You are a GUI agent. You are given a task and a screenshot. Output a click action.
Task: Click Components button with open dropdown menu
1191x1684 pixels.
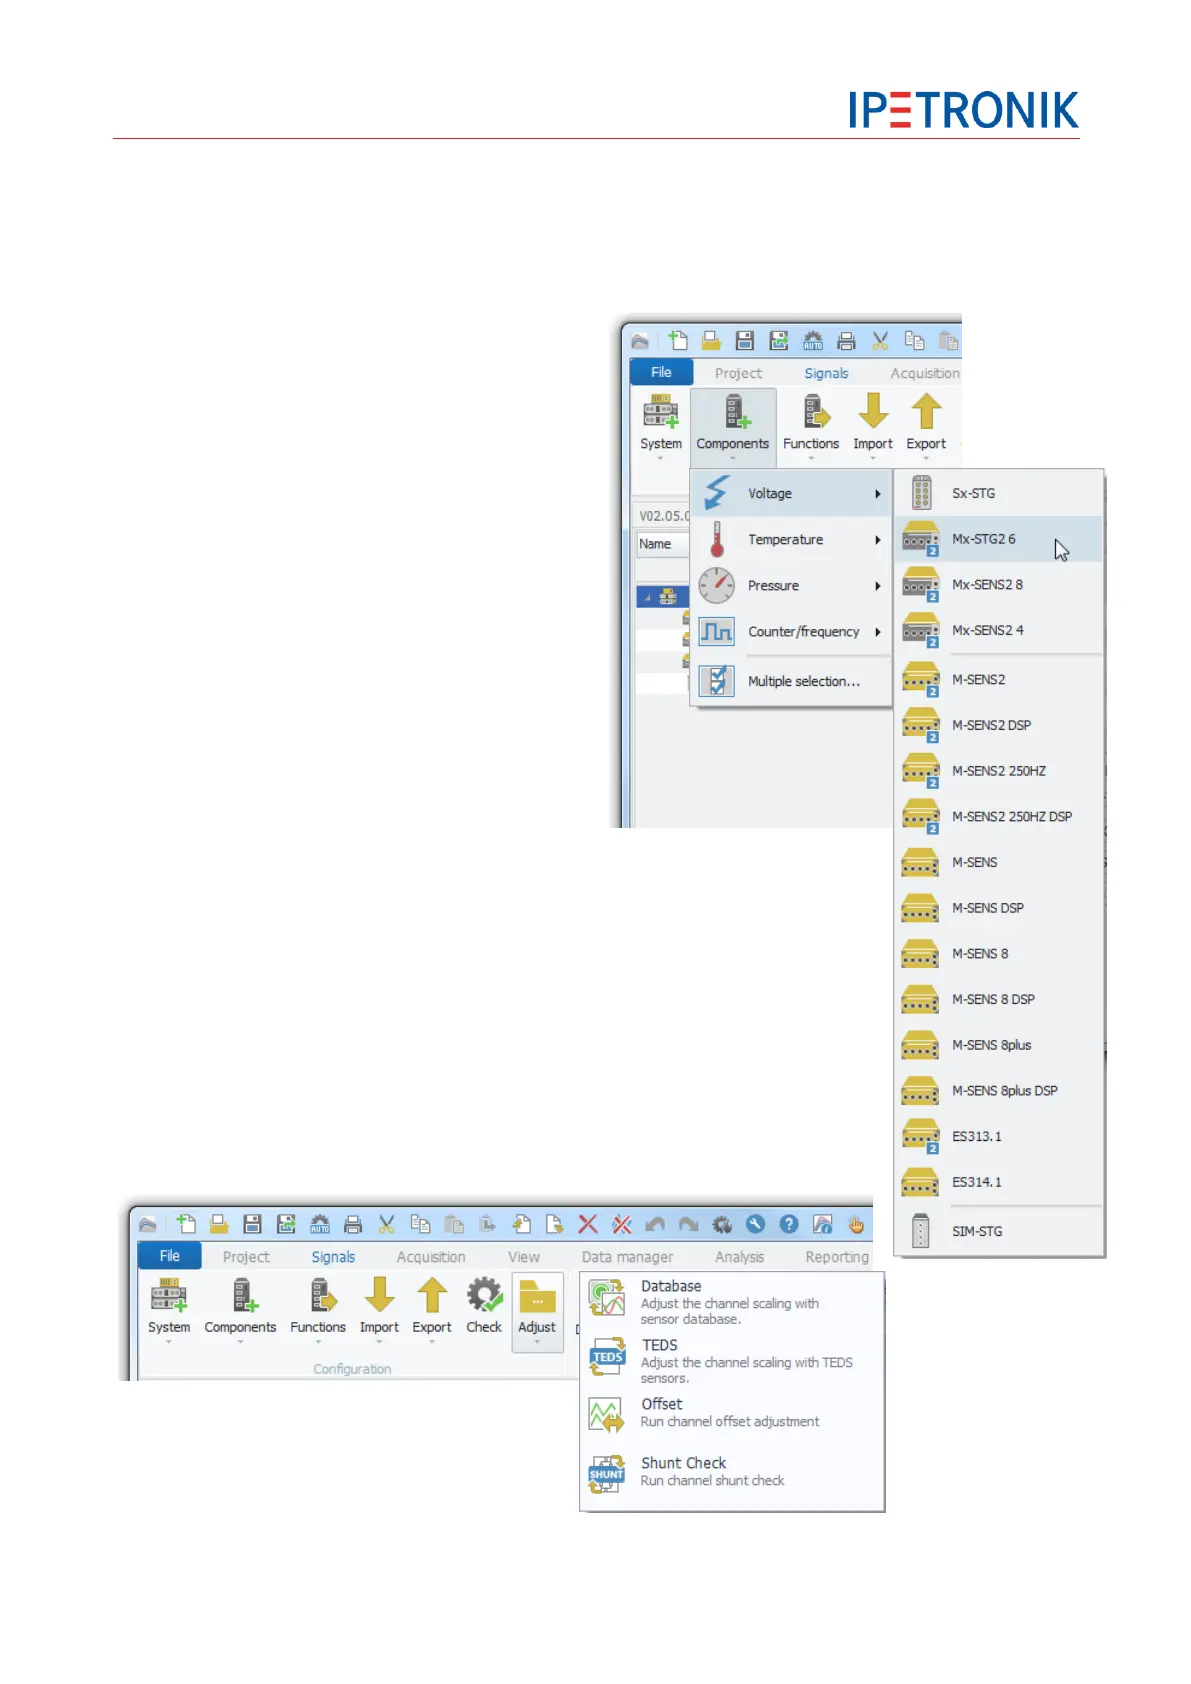click(733, 426)
